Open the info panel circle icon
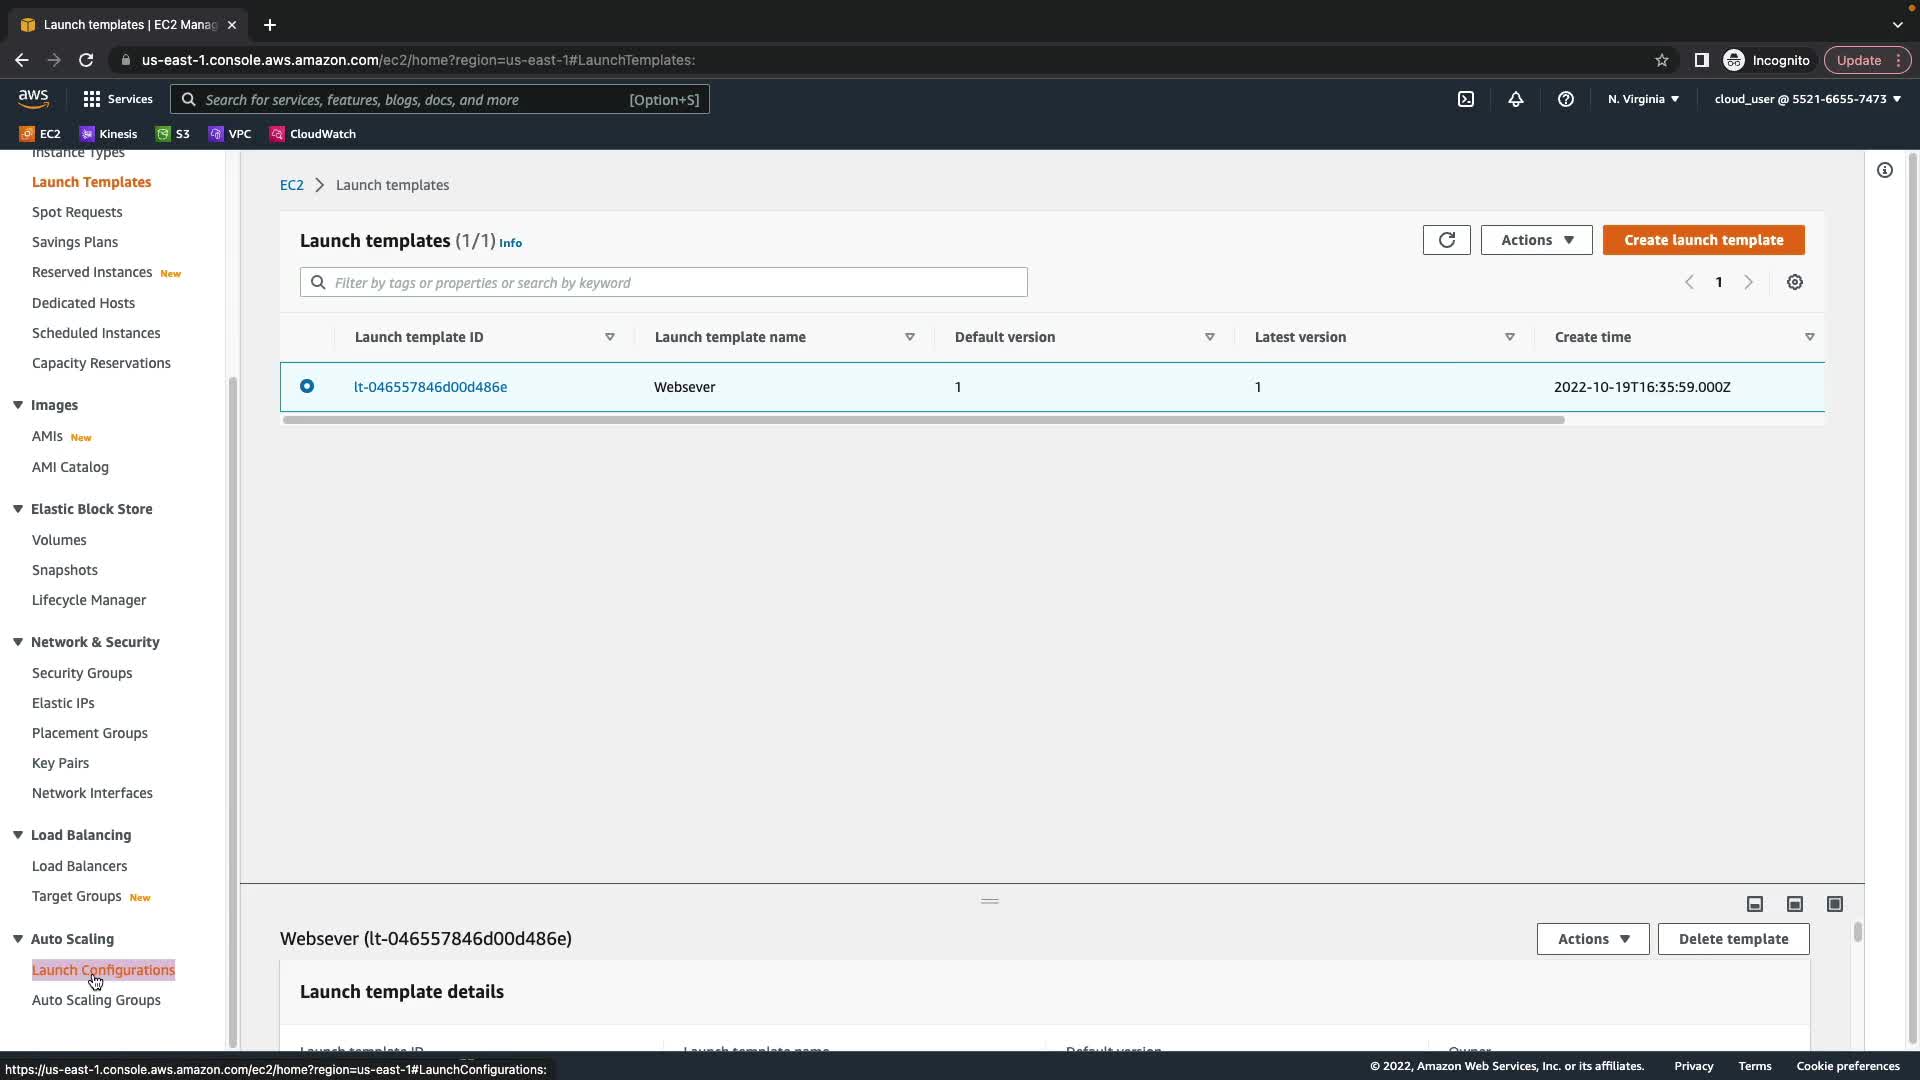 point(1884,170)
